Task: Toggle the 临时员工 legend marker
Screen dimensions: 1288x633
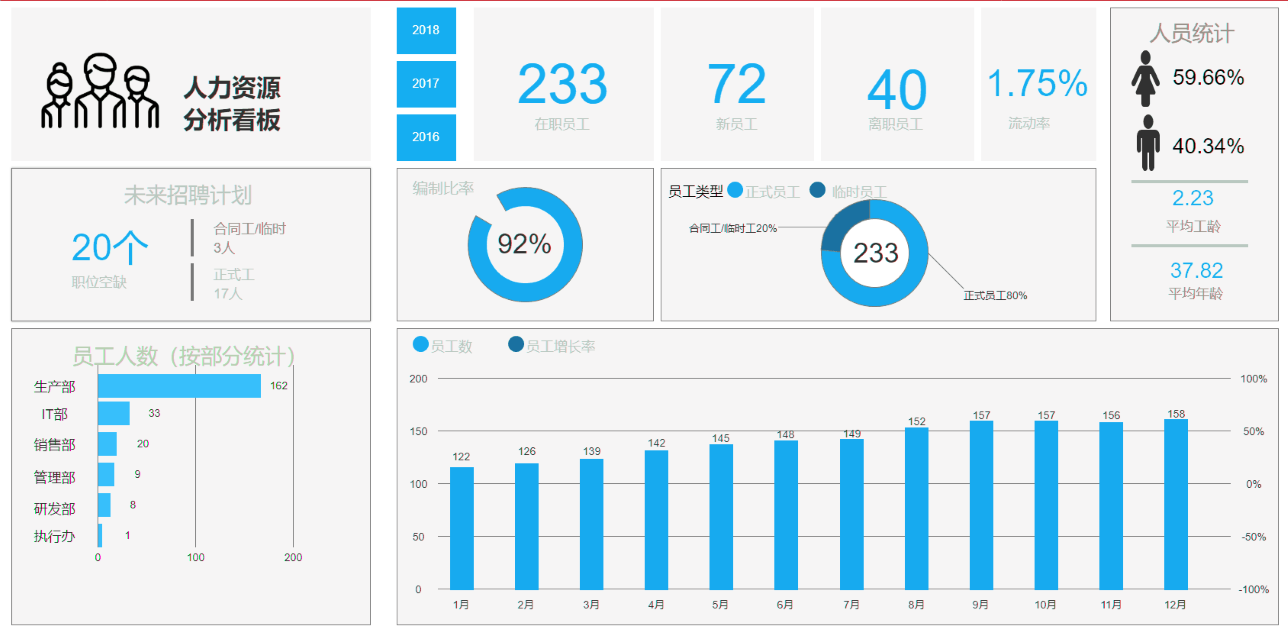Action: (817, 190)
